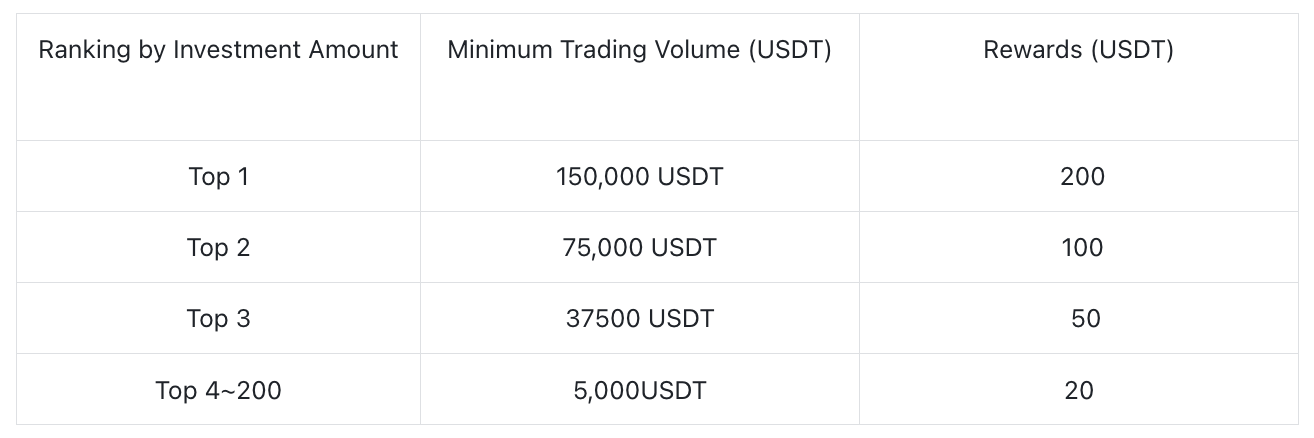Click the word 'Rewards' in the header
This screenshot has width=1314, height=438.
pos(1032,50)
